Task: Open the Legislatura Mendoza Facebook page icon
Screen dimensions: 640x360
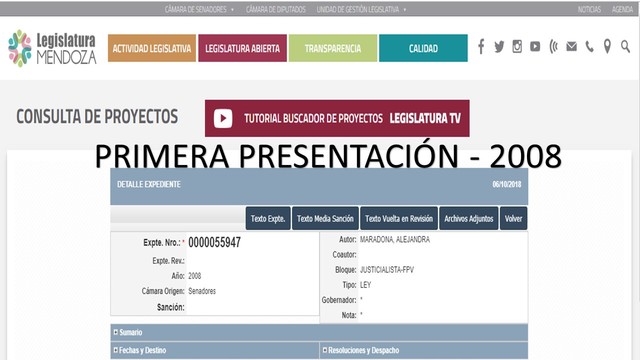Action: (x=481, y=47)
